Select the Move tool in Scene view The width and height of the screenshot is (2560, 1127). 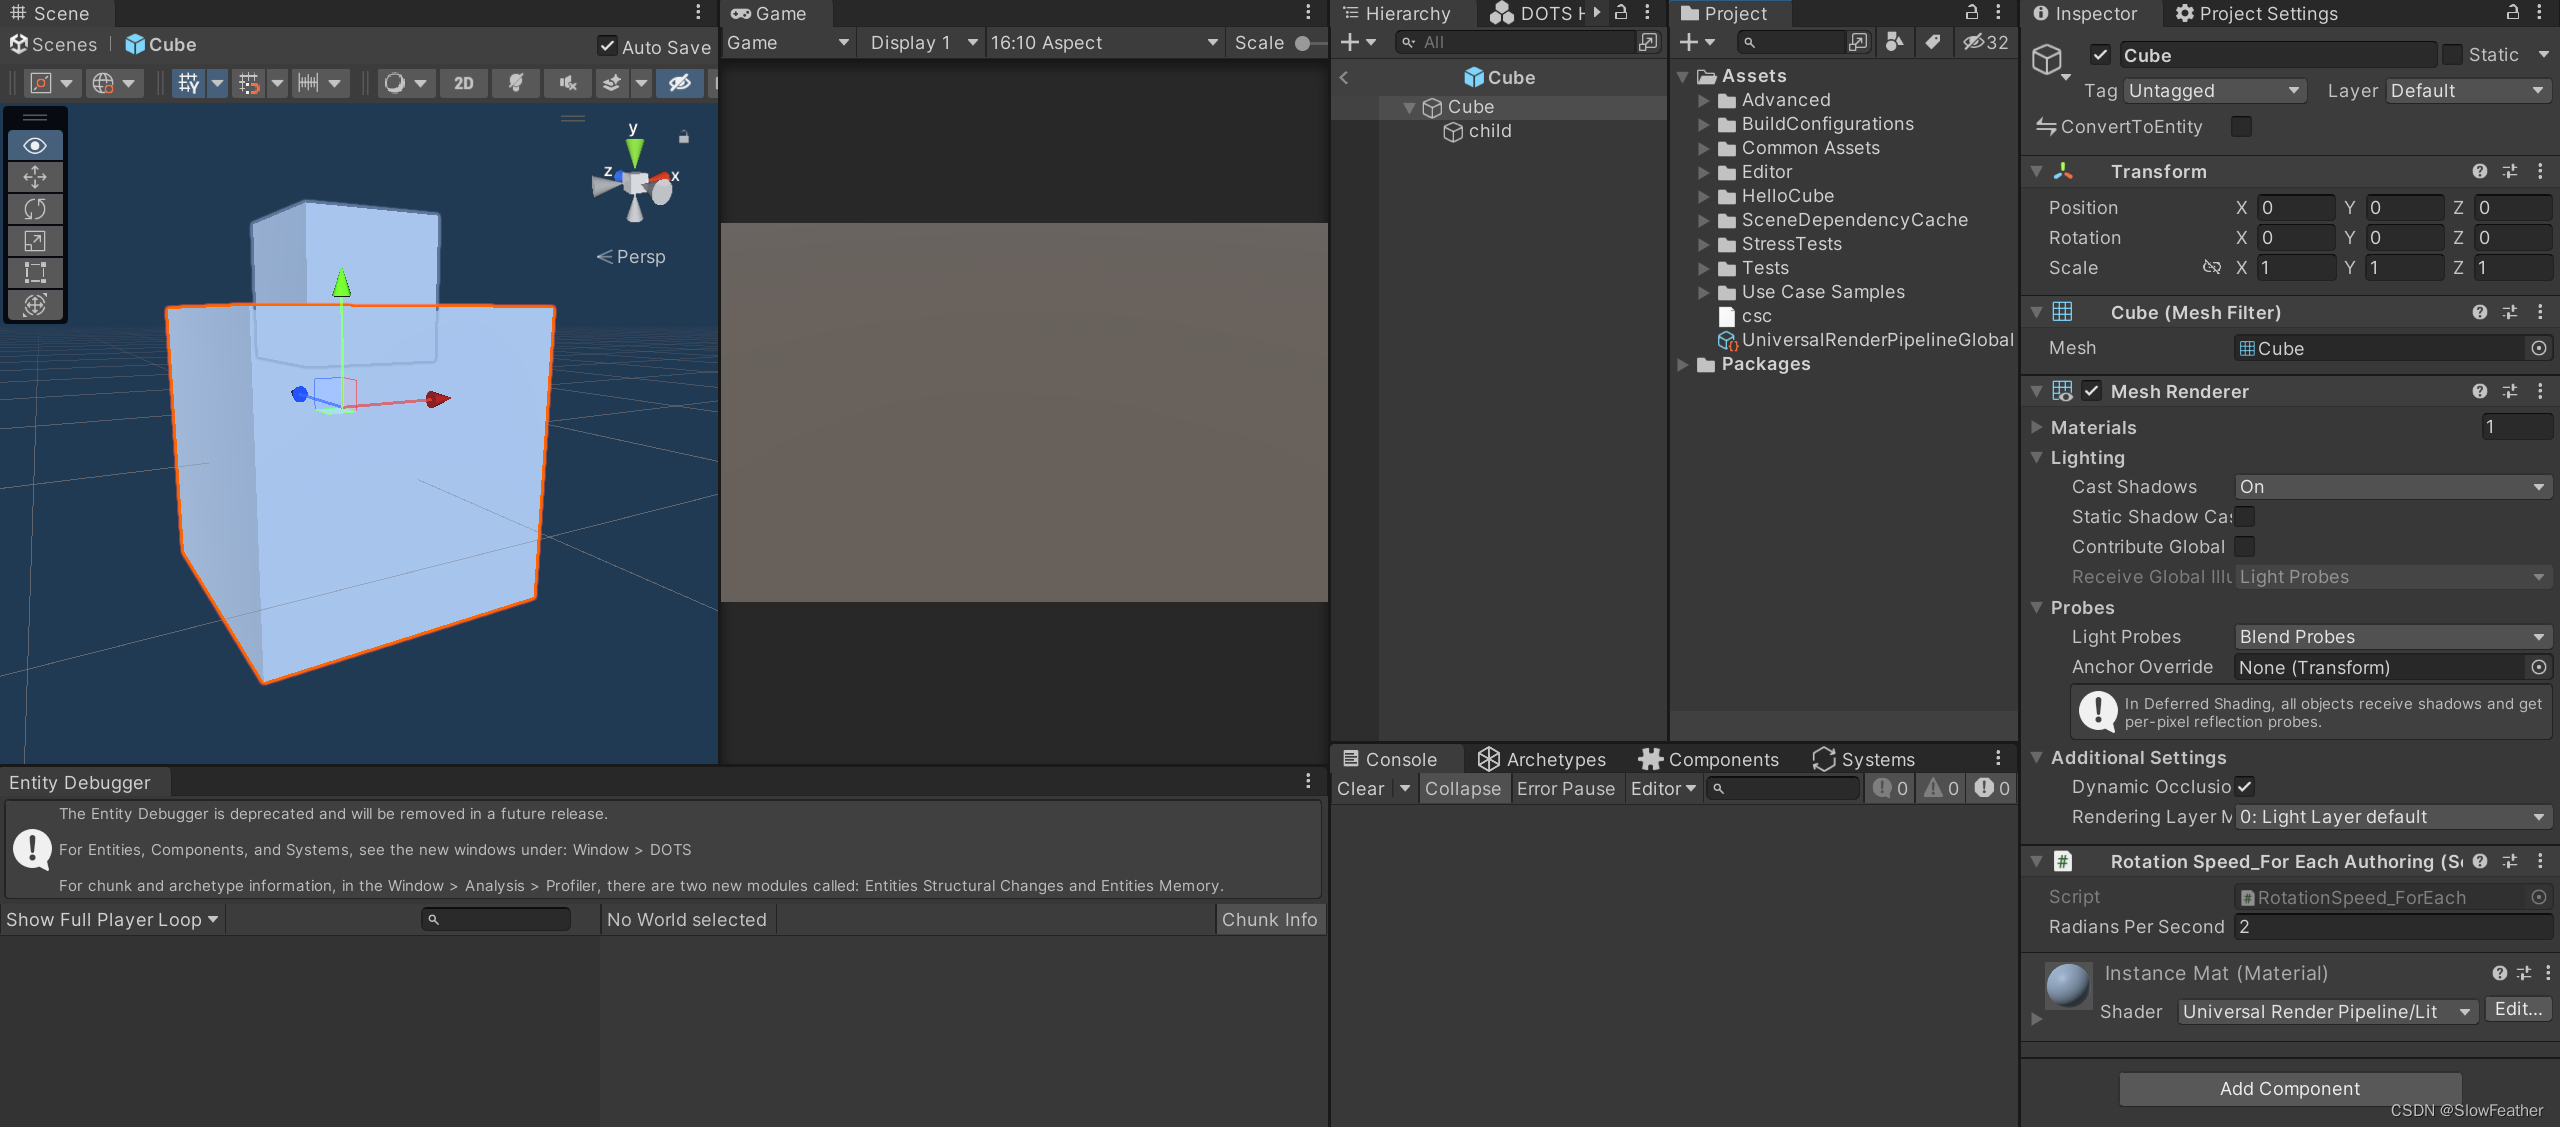click(x=35, y=177)
